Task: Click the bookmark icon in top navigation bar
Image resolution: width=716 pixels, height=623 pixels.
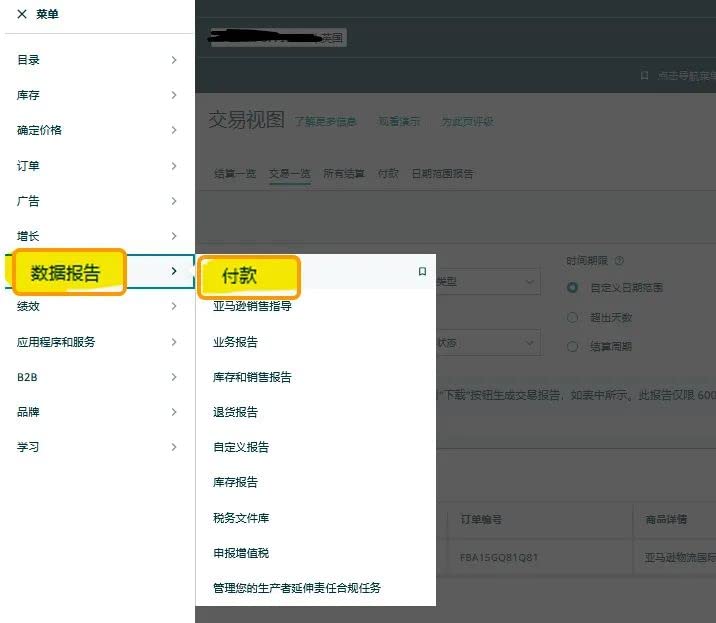Action: [x=645, y=76]
